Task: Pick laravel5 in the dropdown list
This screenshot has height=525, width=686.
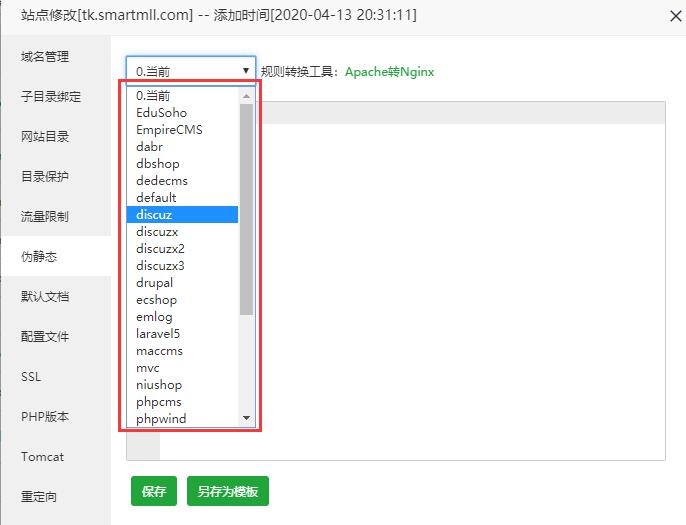Action: point(158,333)
